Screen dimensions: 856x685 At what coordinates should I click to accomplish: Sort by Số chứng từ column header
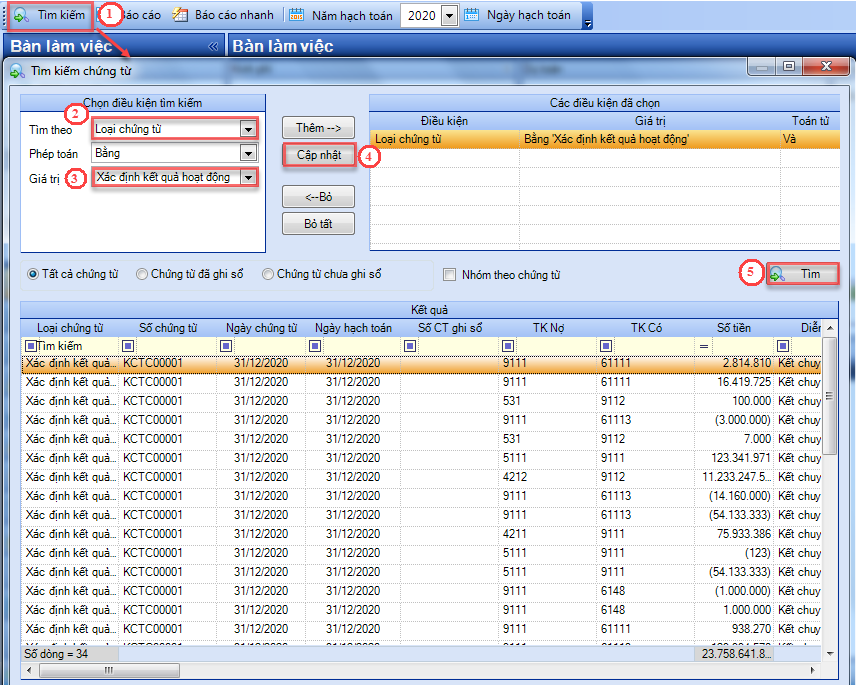pos(168,328)
